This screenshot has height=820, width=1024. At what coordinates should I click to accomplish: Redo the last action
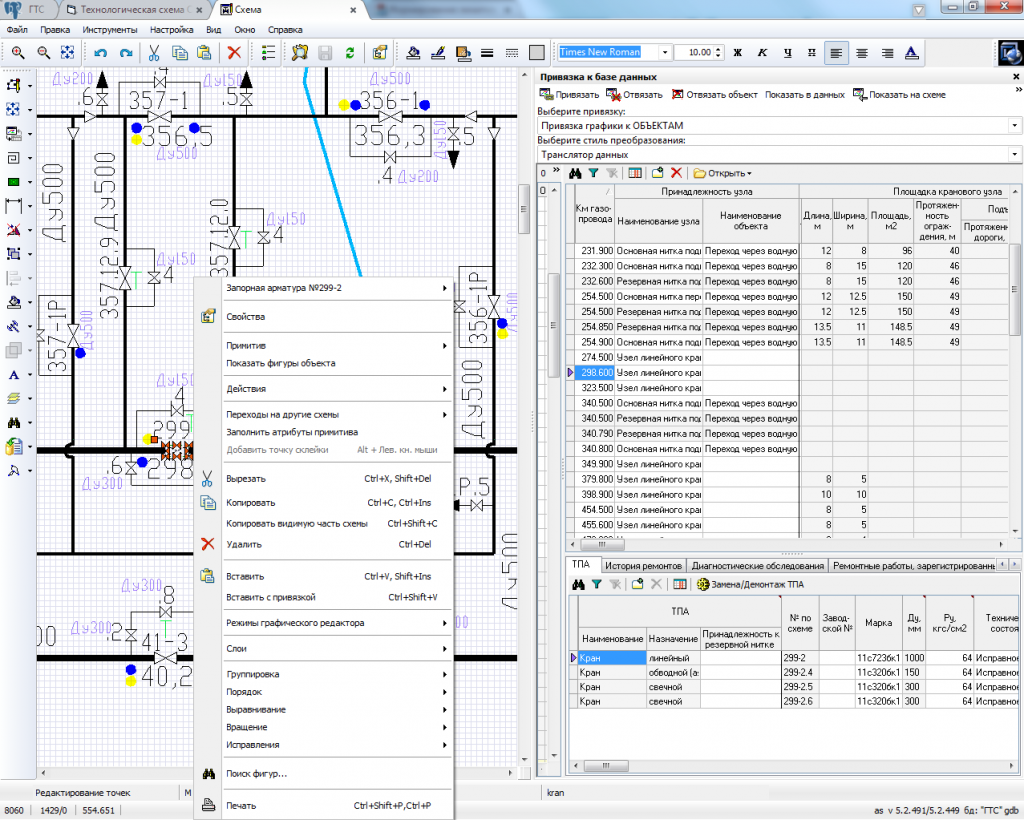pos(125,53)
